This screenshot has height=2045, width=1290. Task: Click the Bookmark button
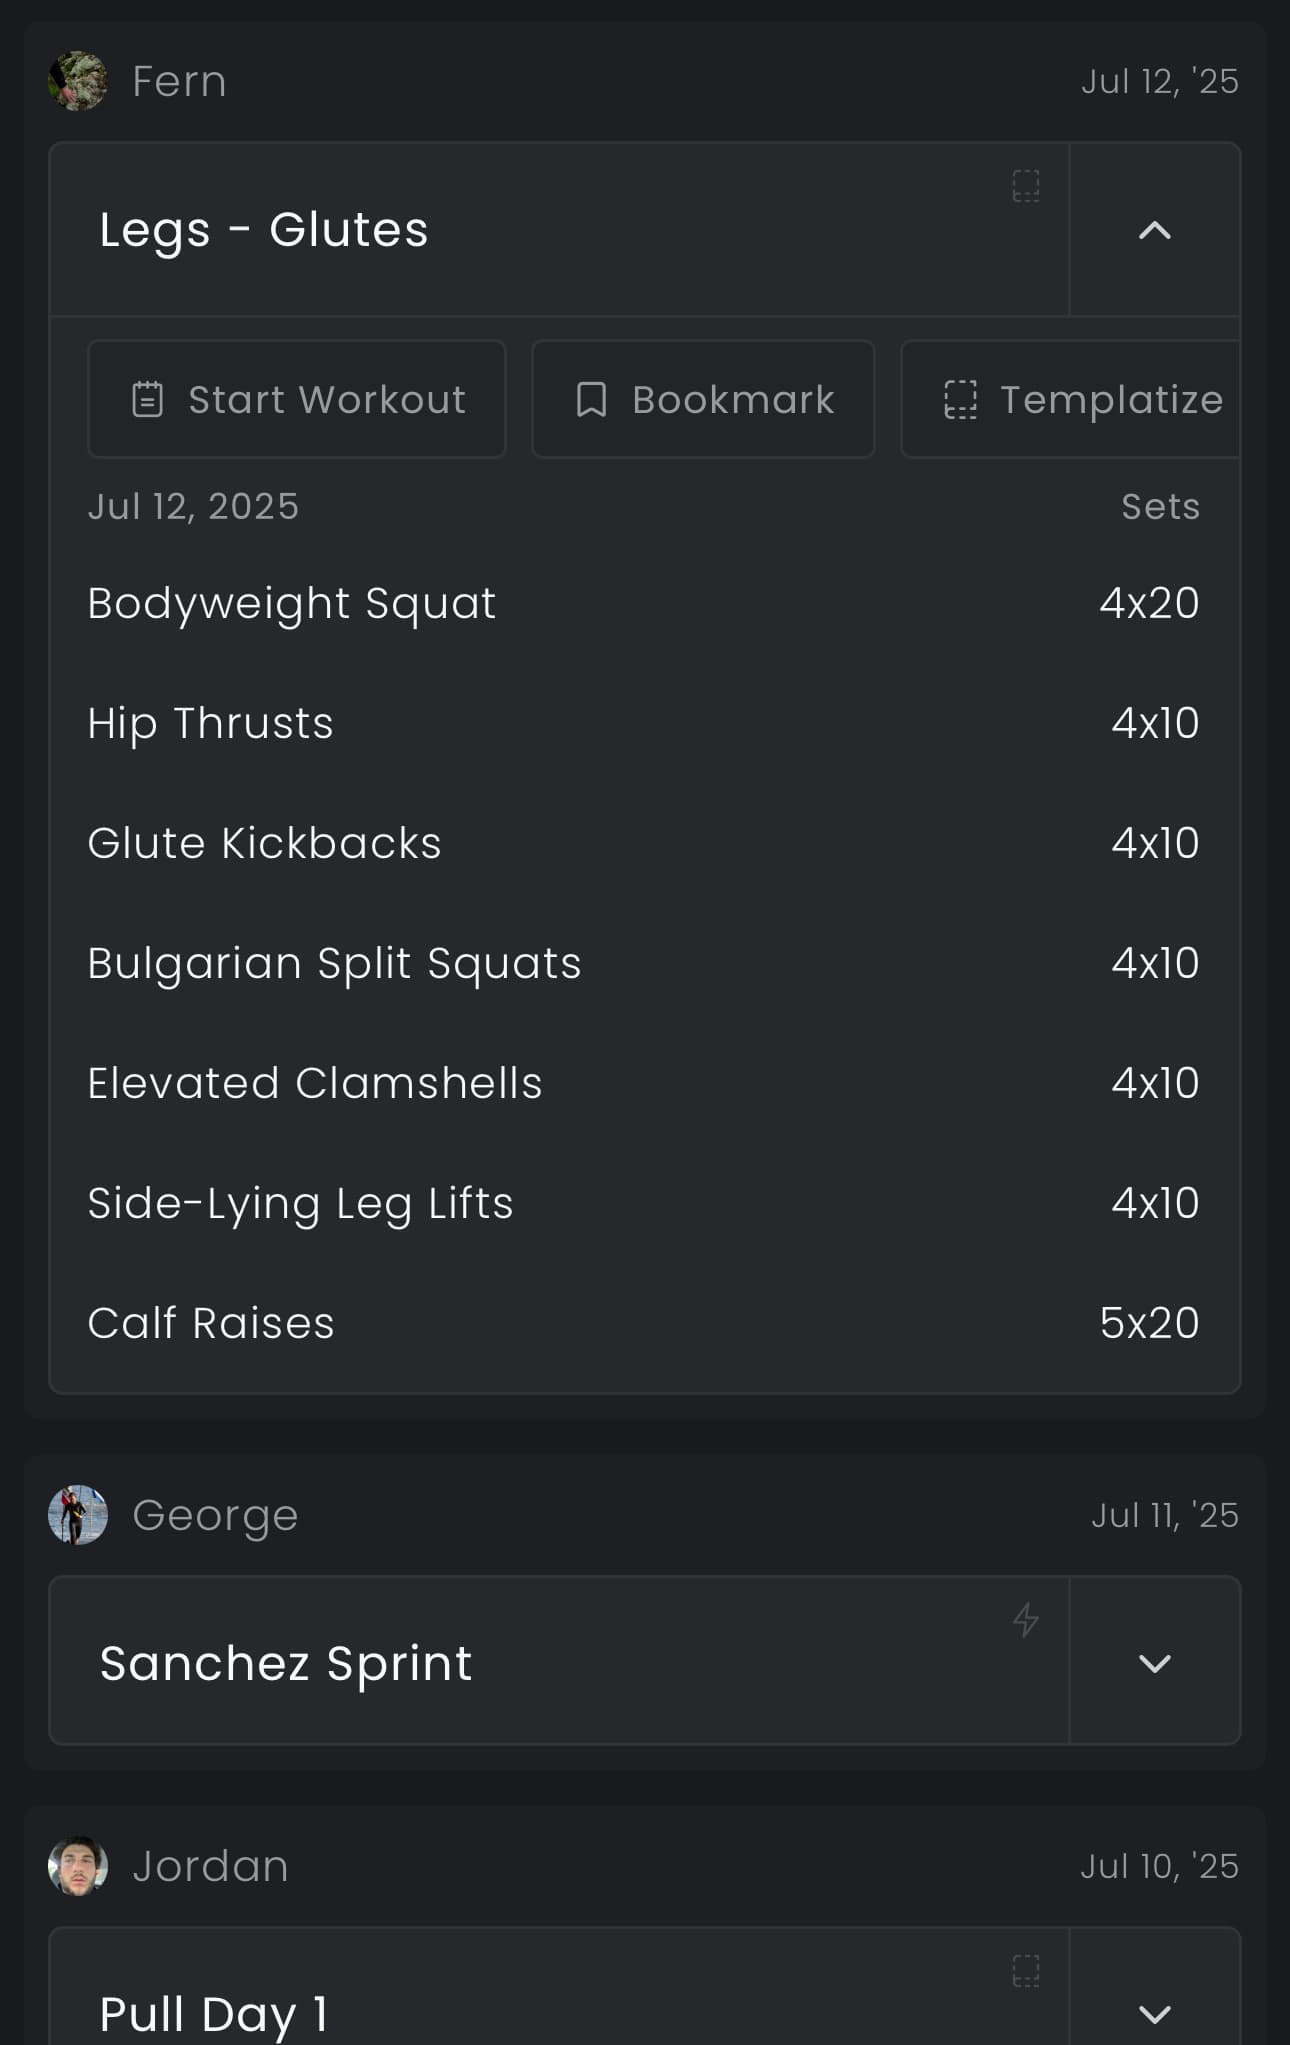[702, 399]
